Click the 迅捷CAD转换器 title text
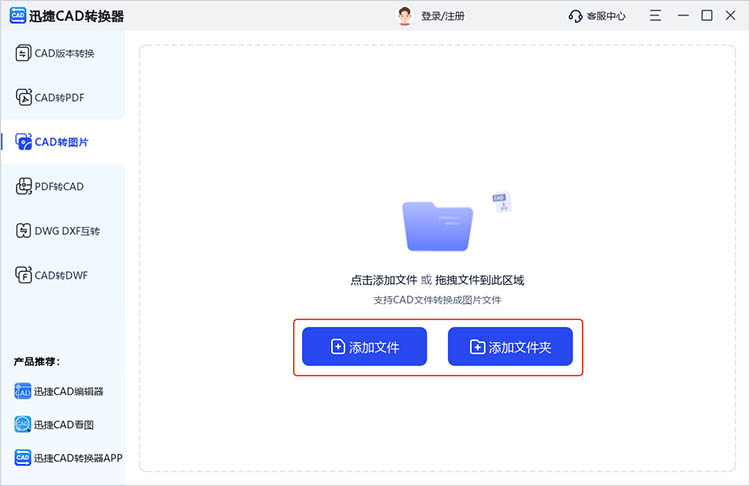The height and width of the screenshot is (486, 750). point(76,16)
